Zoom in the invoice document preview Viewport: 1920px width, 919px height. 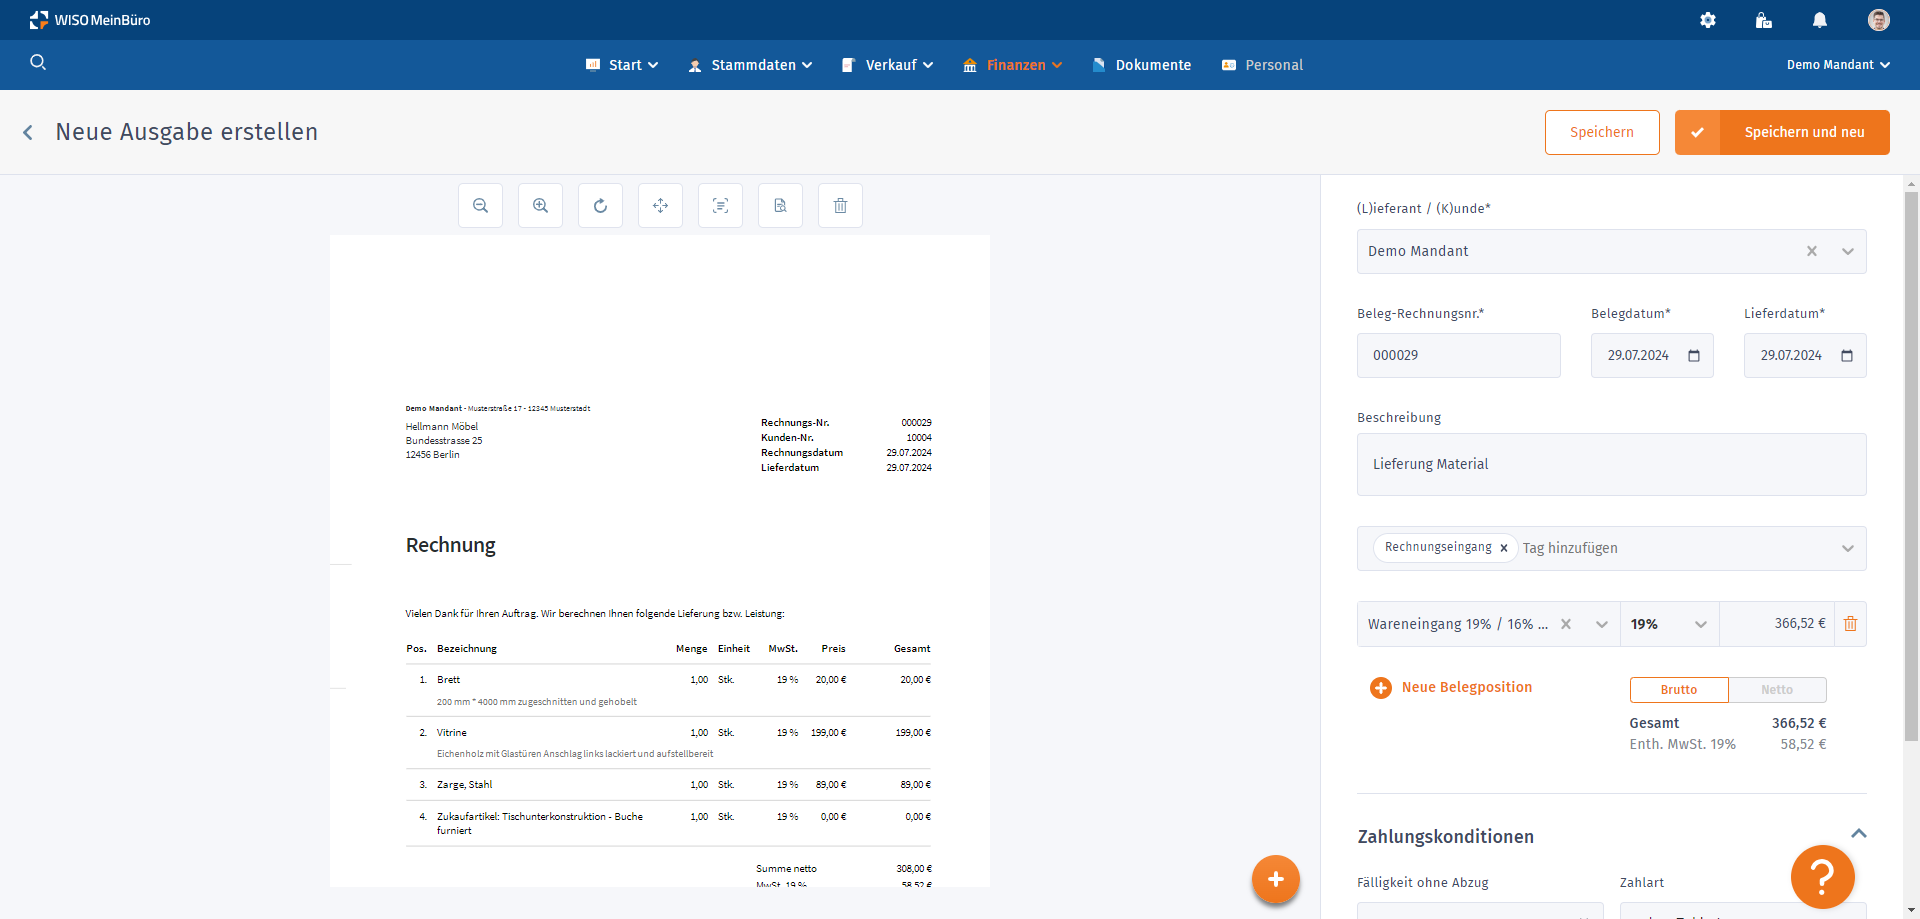540,206
